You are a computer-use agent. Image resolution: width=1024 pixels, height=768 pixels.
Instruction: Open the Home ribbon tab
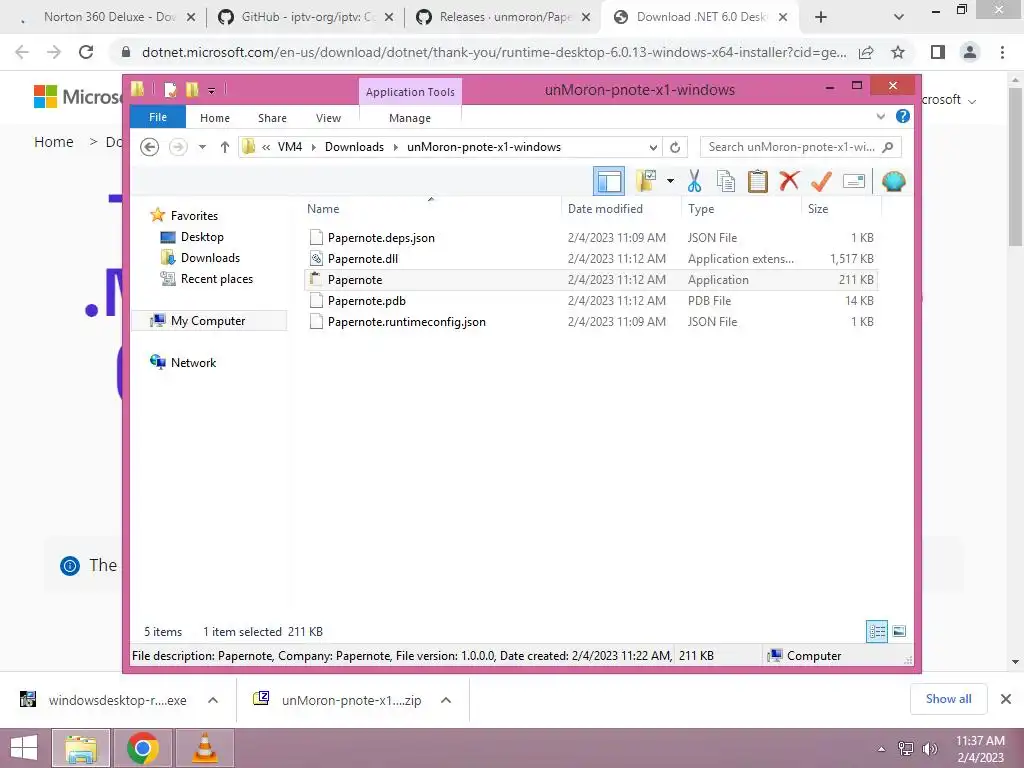(x=215, y=118)
